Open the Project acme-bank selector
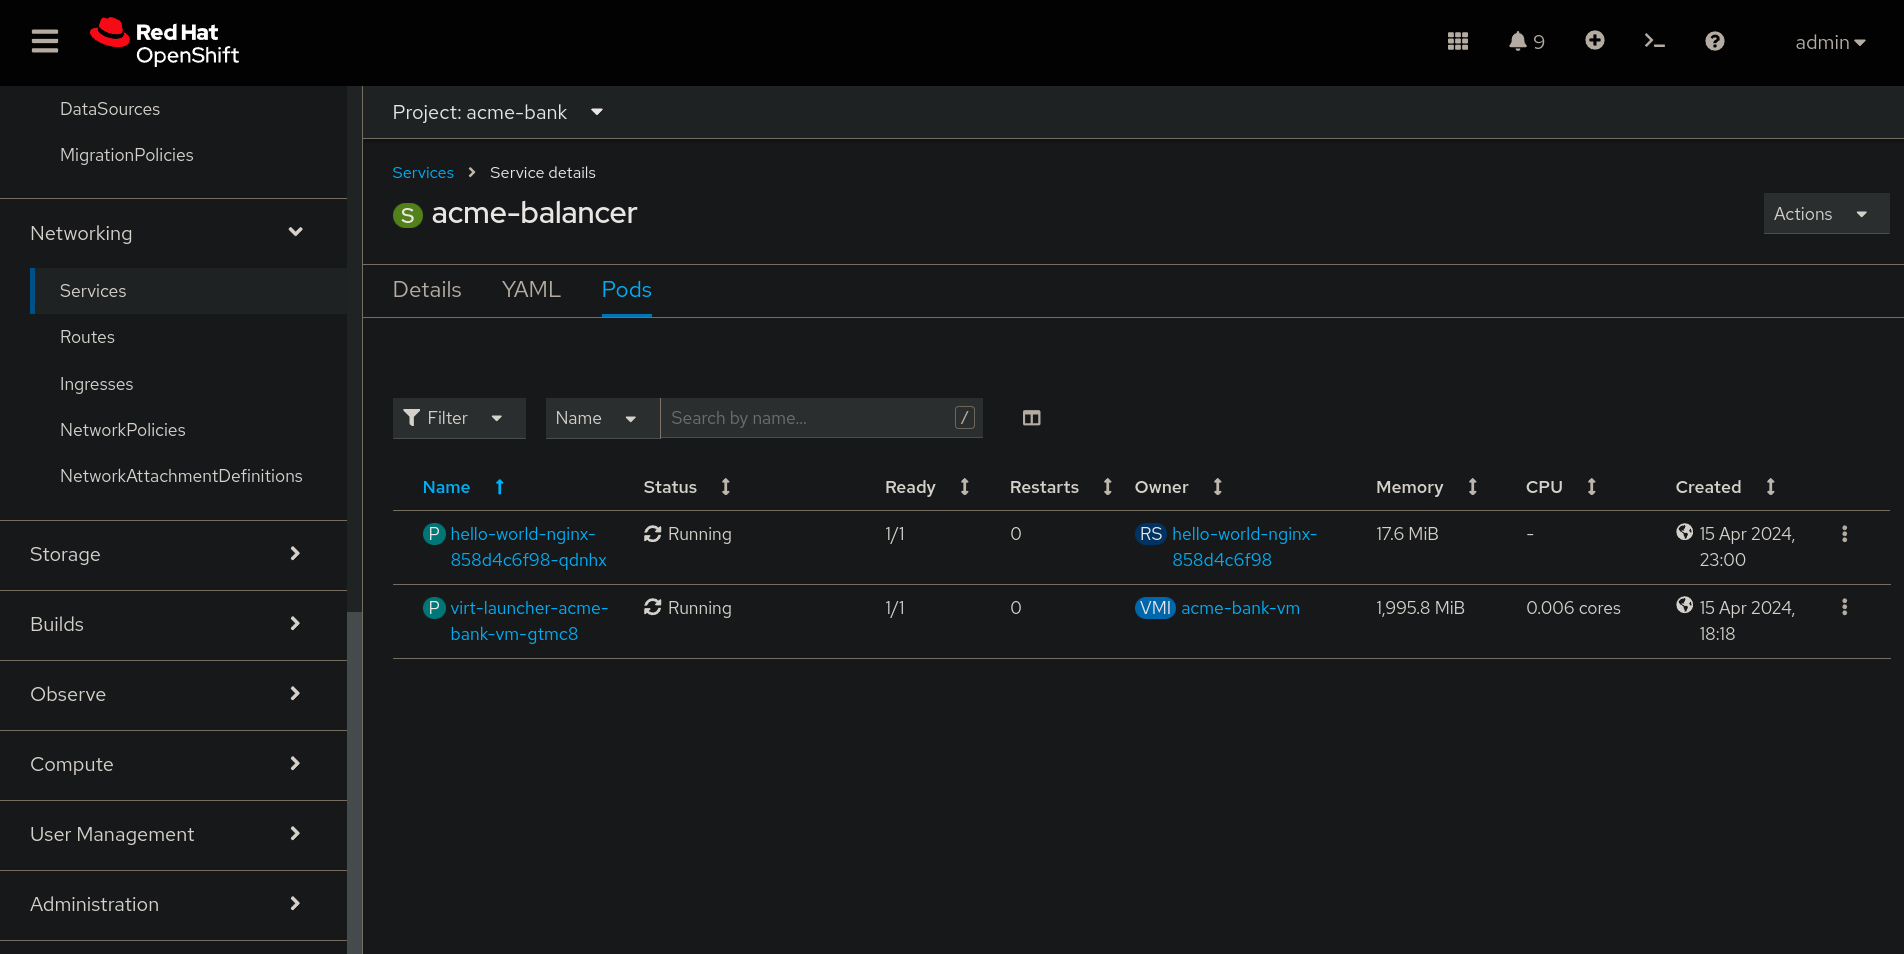Viewport: 1904px width, 954px height. click(497, 112)
